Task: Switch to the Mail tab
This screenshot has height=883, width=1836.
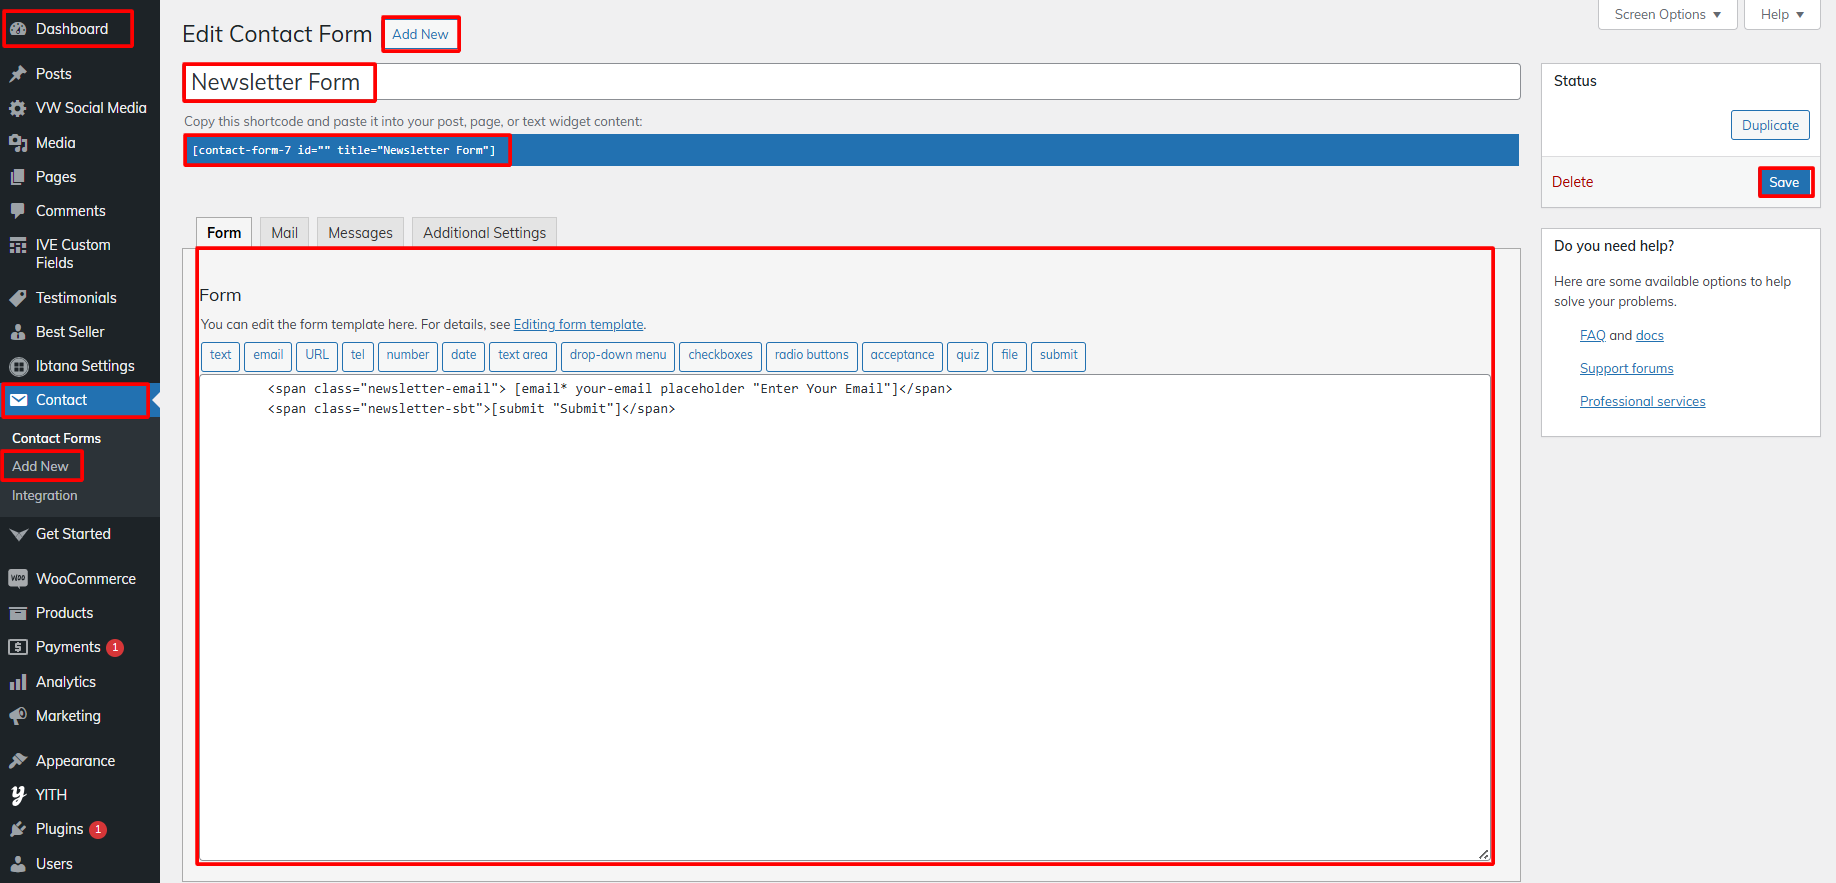Action: tap(284, 233)
